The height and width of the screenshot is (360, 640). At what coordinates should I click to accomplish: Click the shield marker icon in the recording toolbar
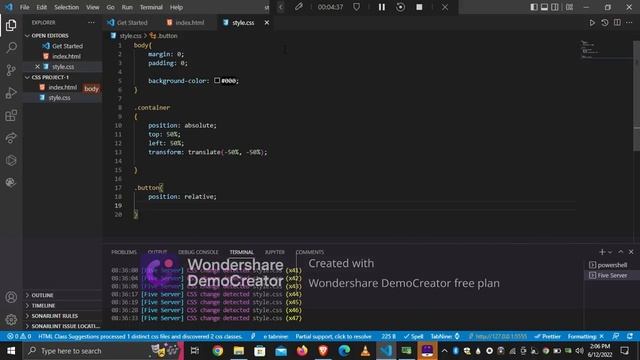coord(356,7)
